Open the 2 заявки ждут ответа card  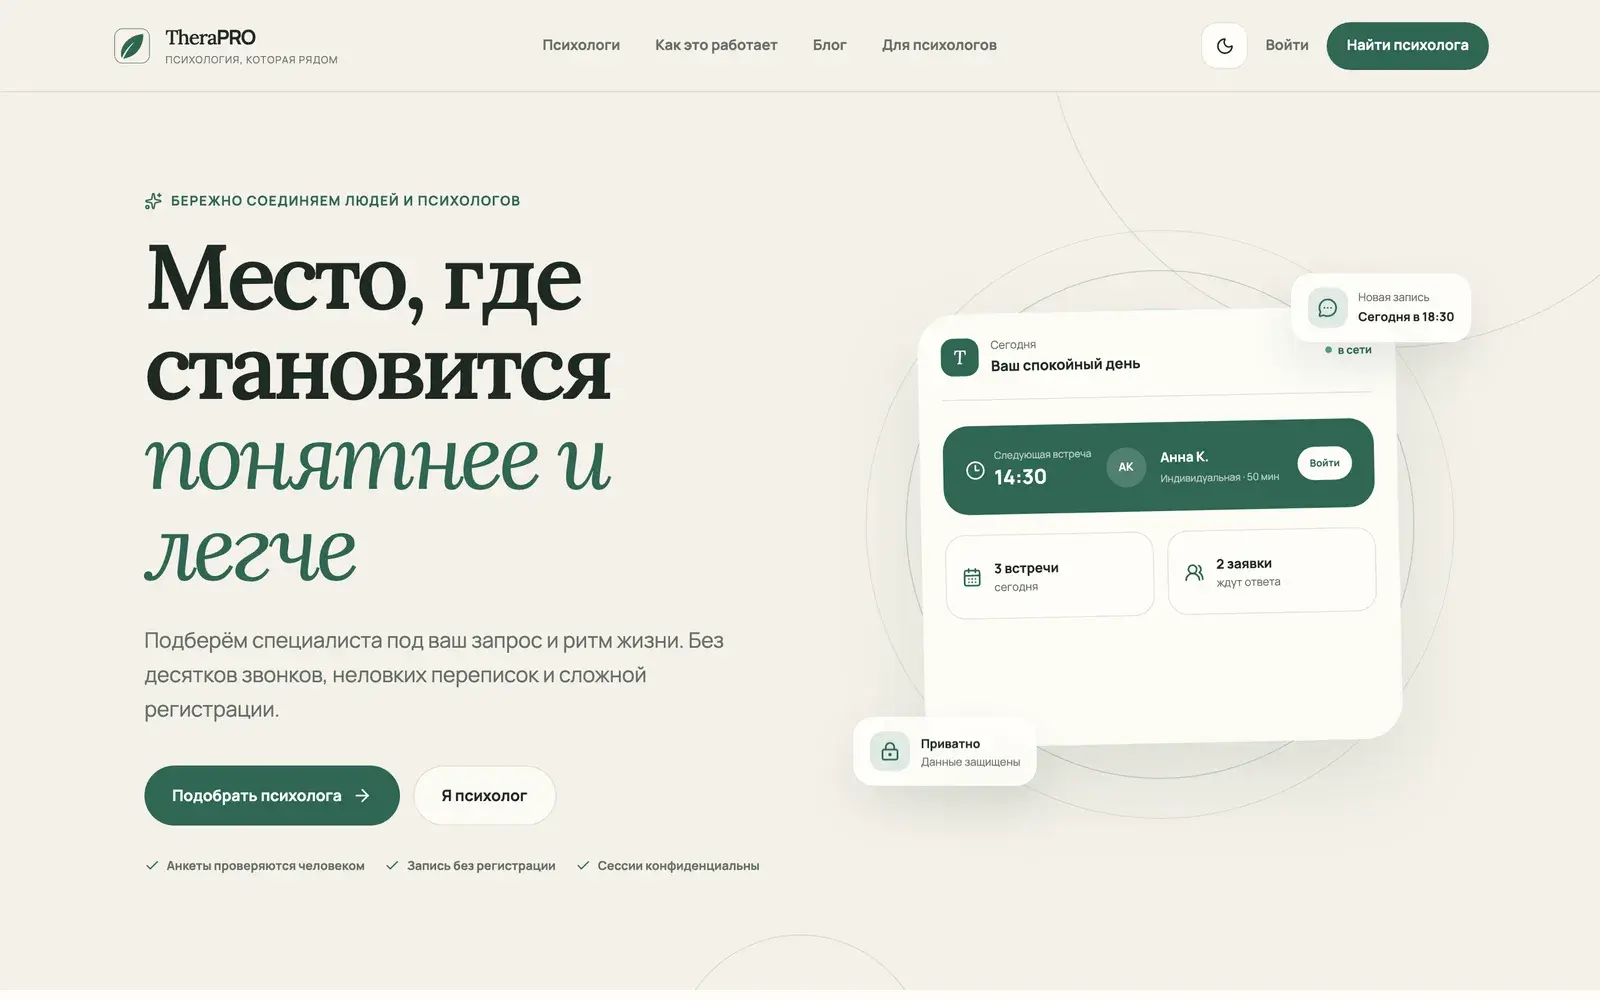pos(1272,571)
